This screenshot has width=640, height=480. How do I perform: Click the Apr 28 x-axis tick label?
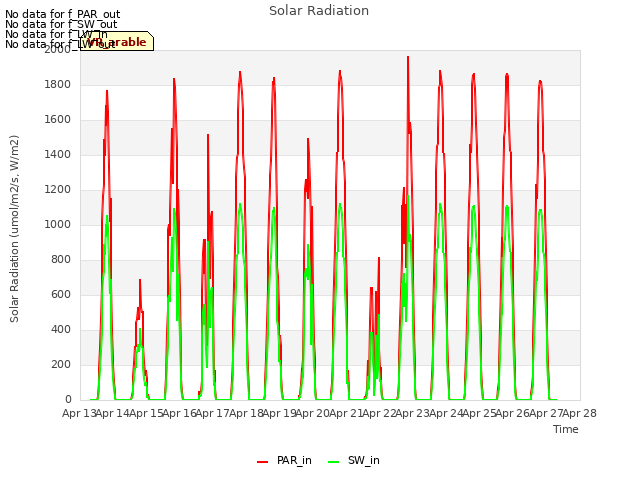coord(580,413)
